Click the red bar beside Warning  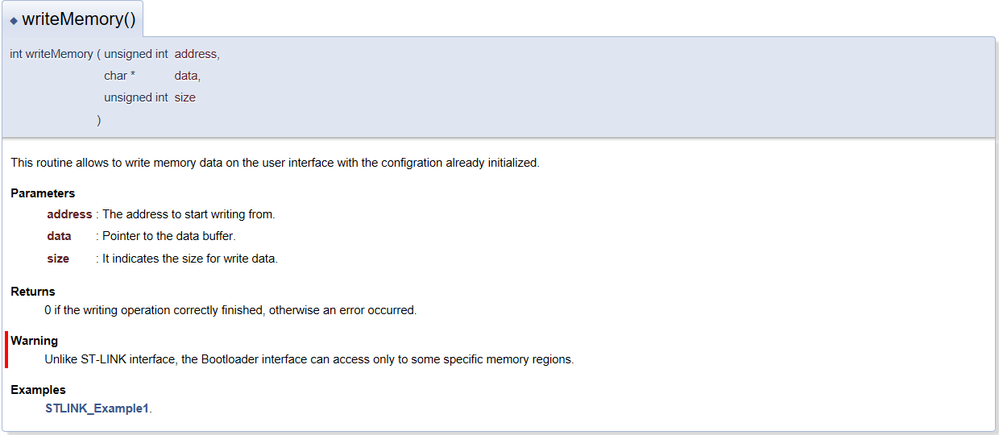click(6, 350)
